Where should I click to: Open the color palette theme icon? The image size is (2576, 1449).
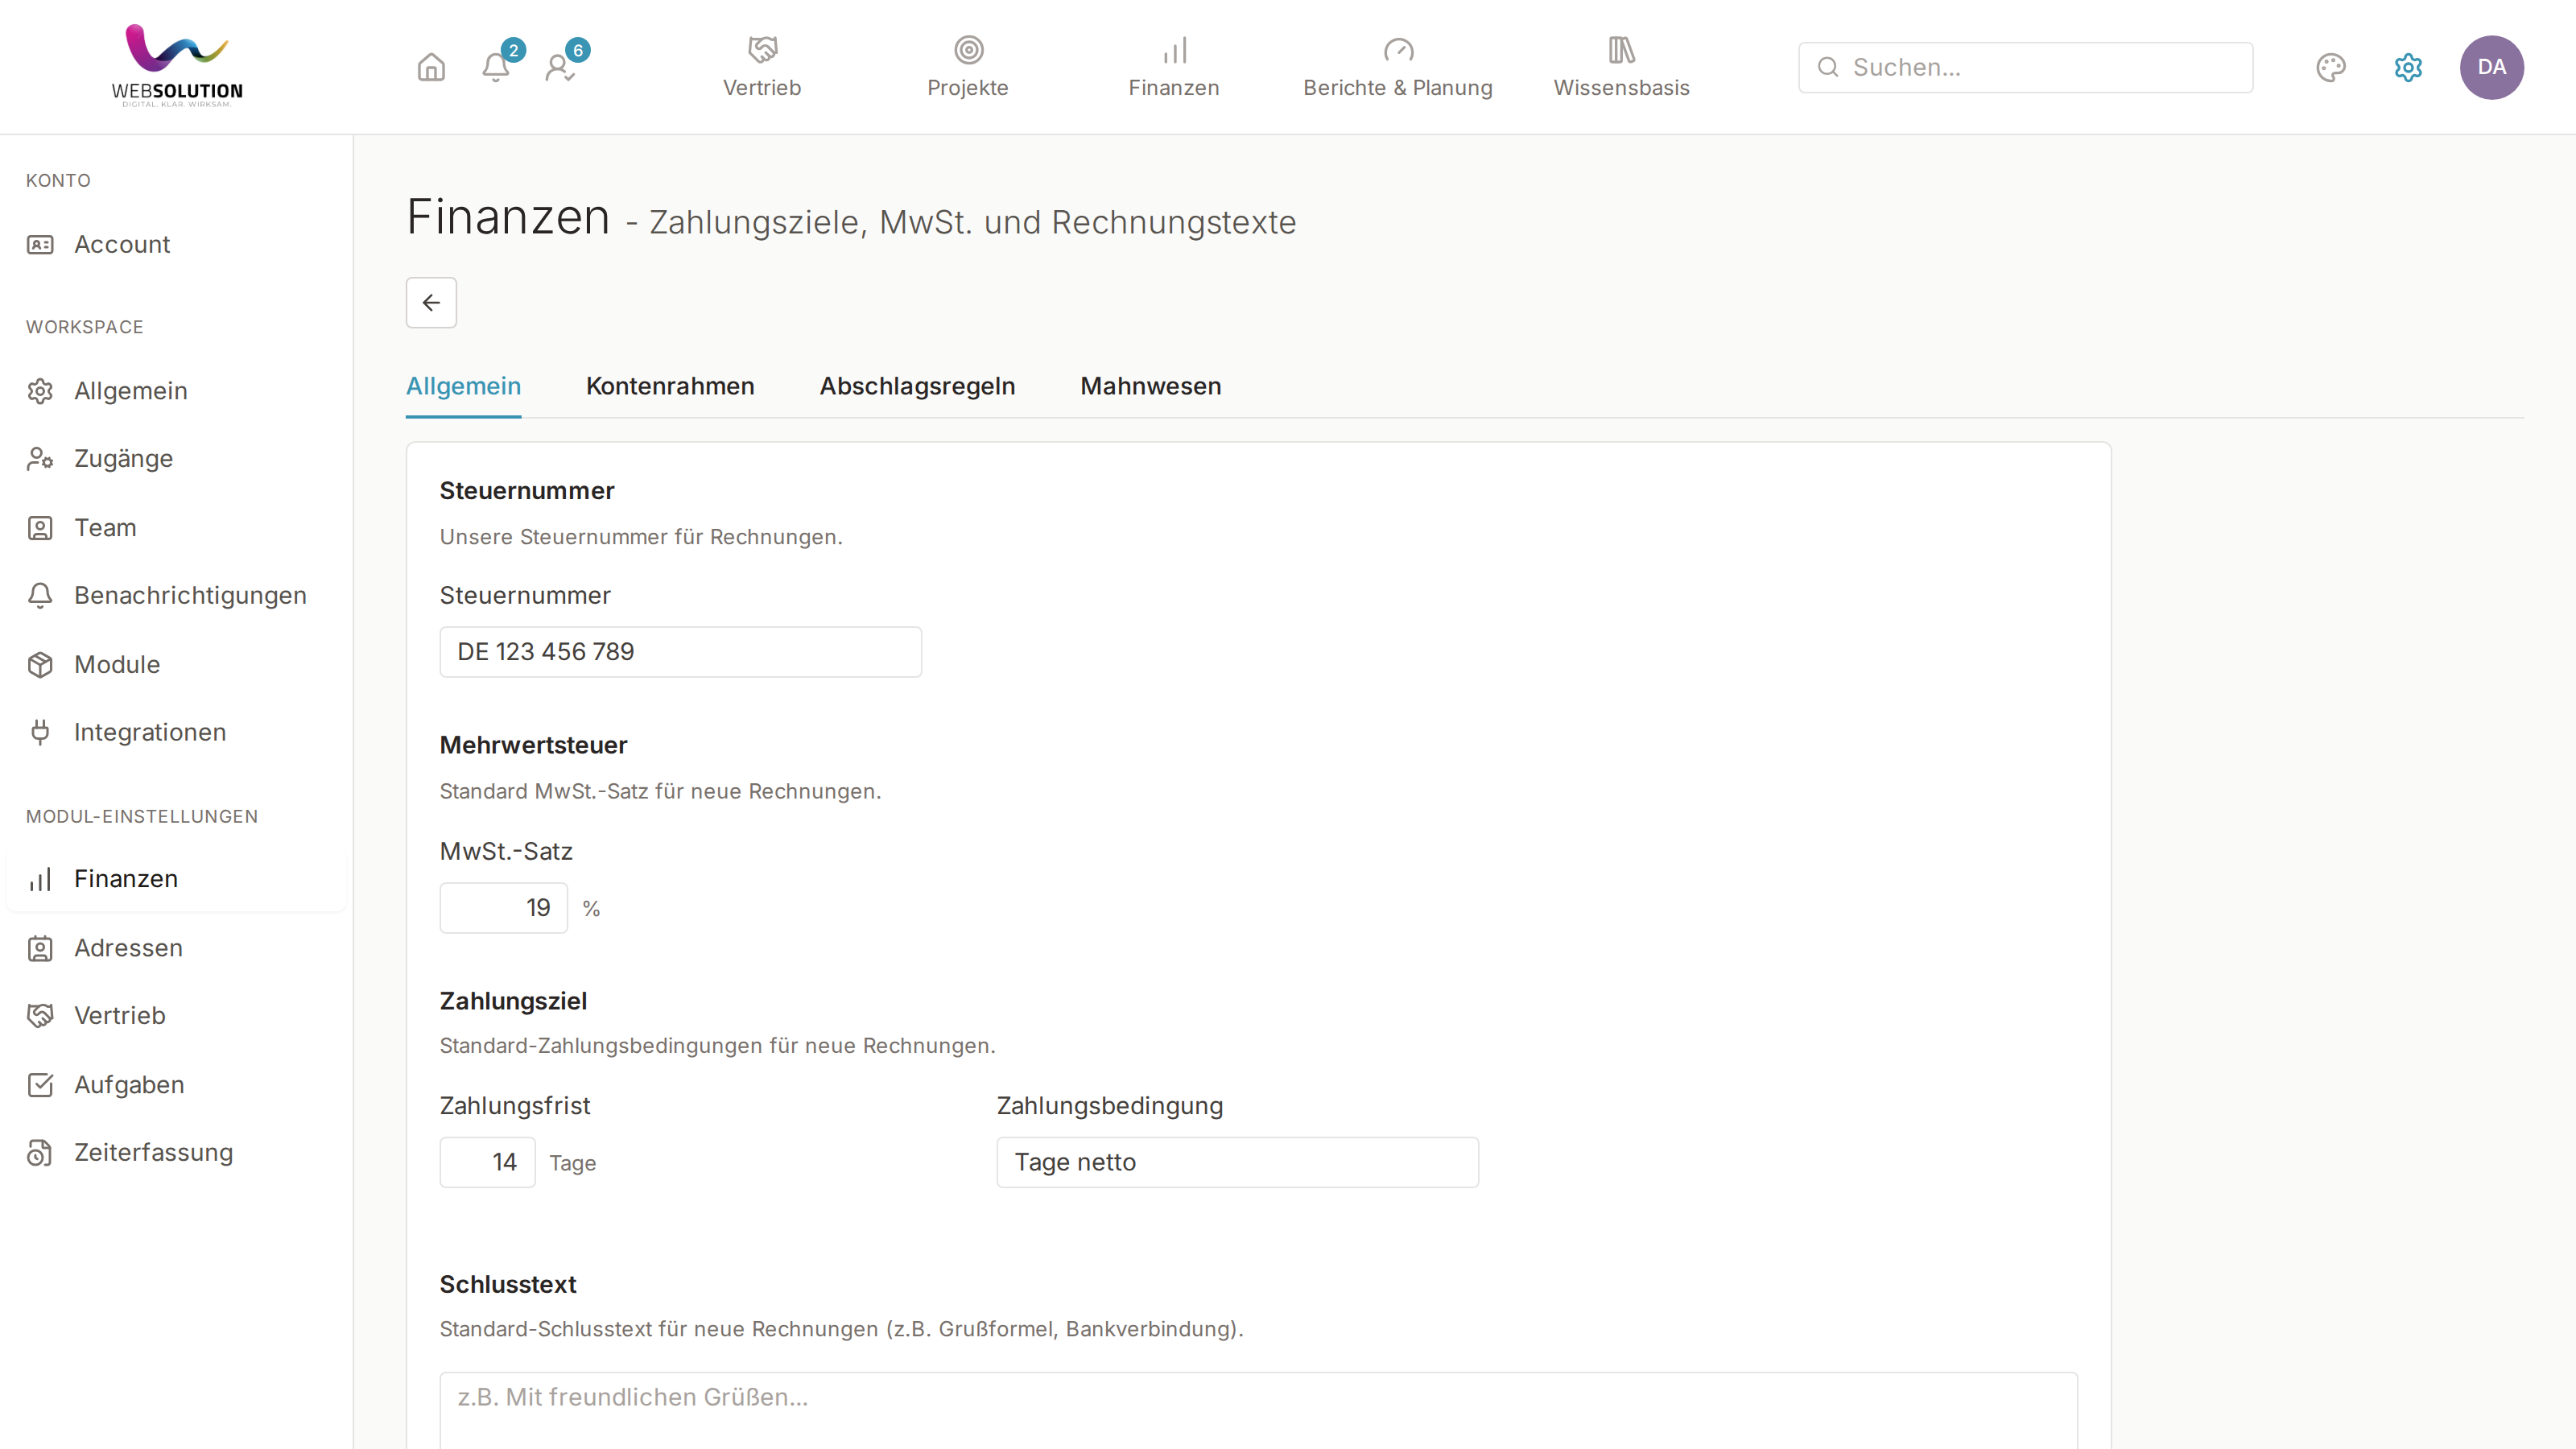(2330, 67)
